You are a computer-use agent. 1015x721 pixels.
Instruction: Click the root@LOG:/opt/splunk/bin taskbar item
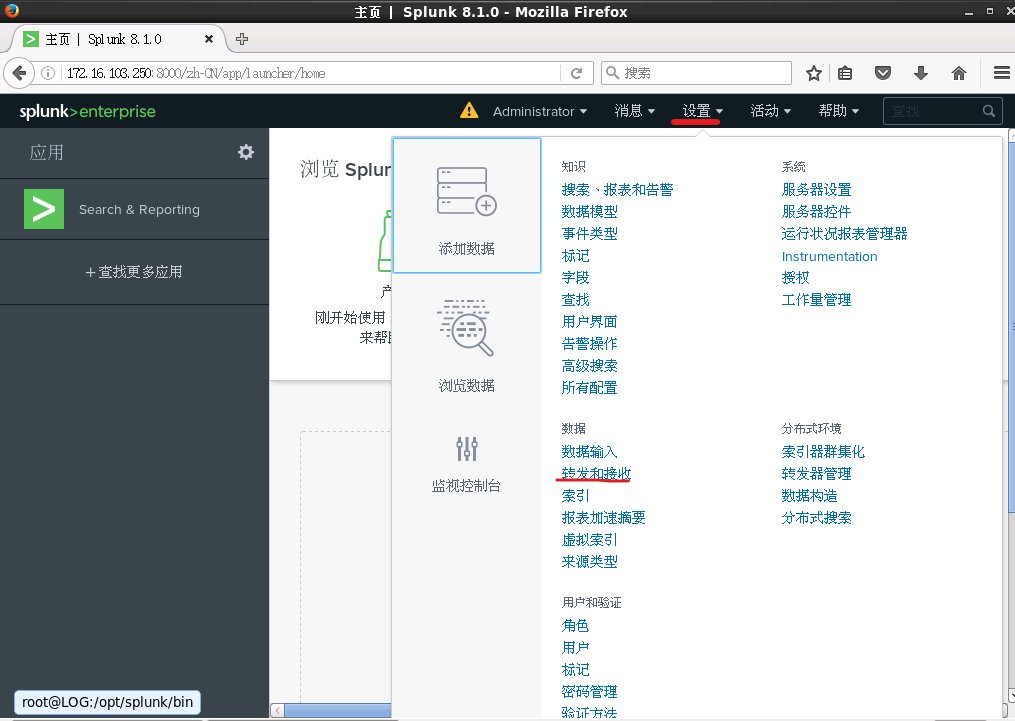107,702
